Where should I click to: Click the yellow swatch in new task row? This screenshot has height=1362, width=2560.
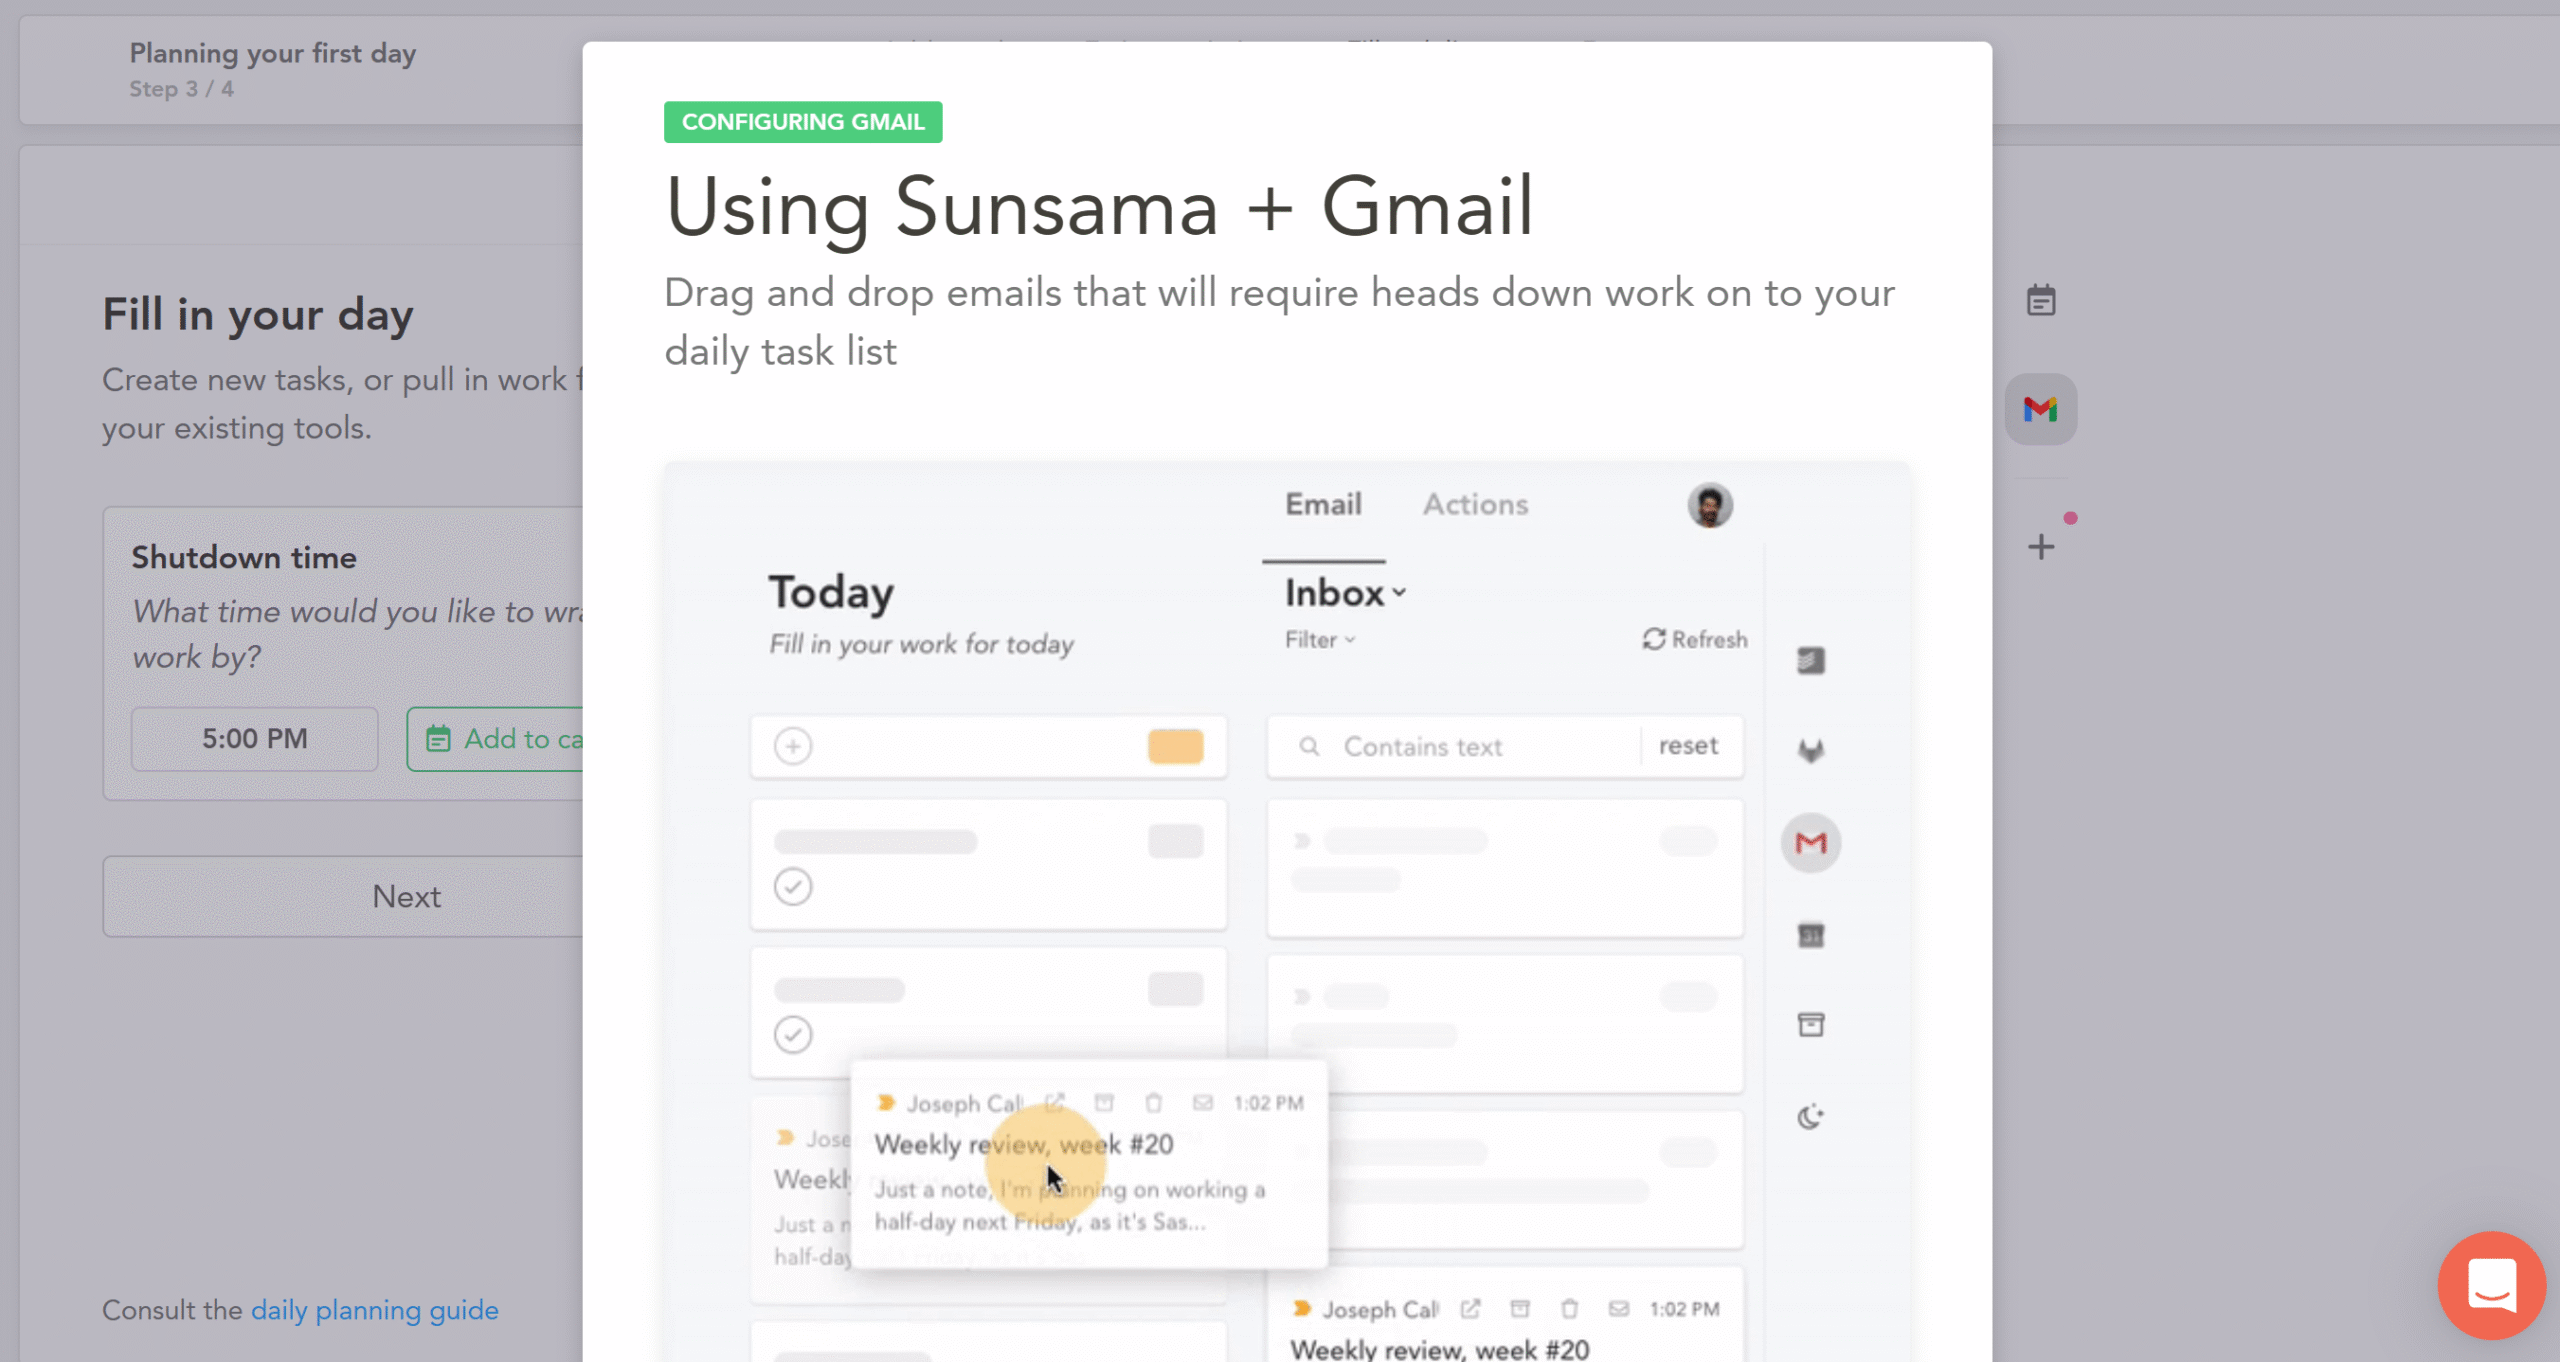(x=1175, y=747)
